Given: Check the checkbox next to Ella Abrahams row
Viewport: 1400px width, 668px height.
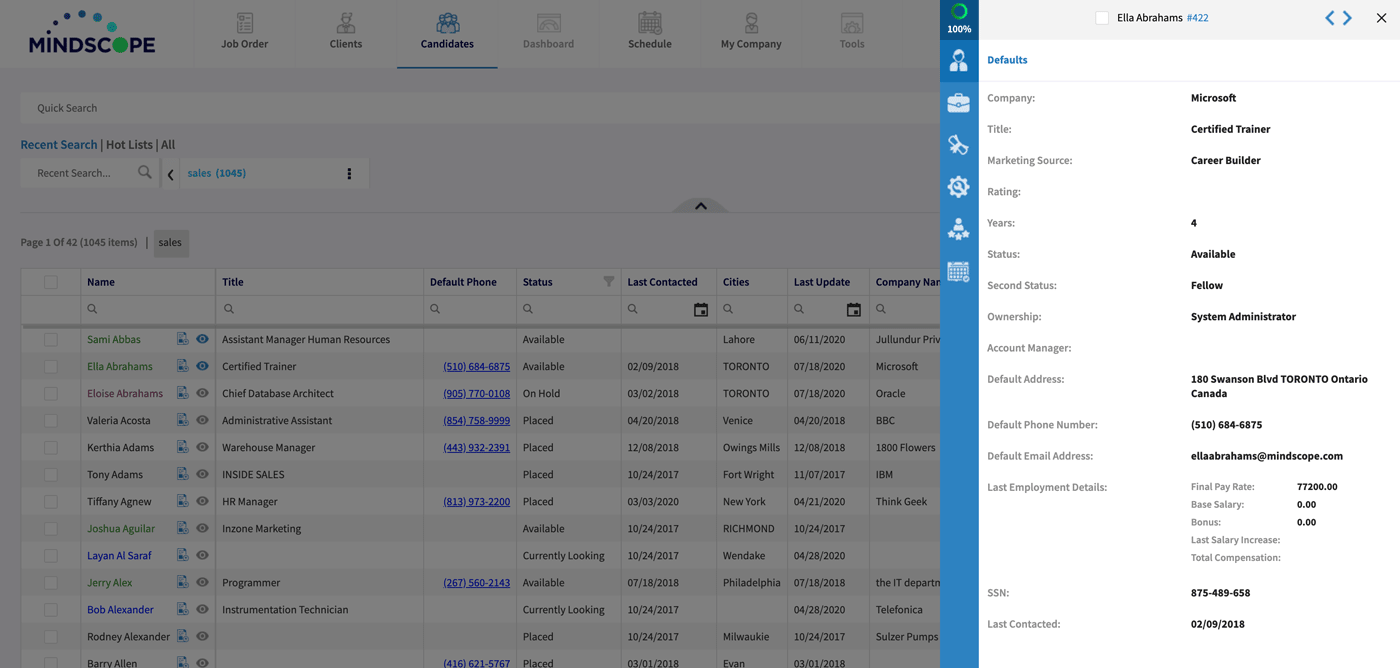Looking at the screenshot, I should pyautogui.click(x=51, y=366).
